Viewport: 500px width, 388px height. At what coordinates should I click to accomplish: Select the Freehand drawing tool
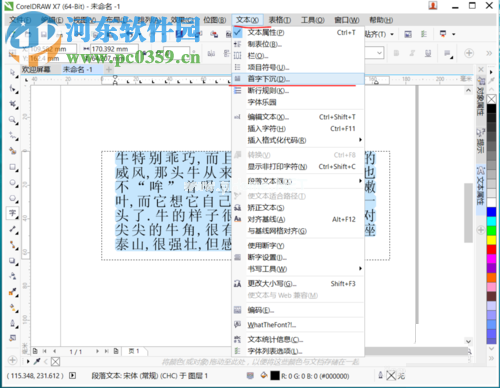coord(13,136)
